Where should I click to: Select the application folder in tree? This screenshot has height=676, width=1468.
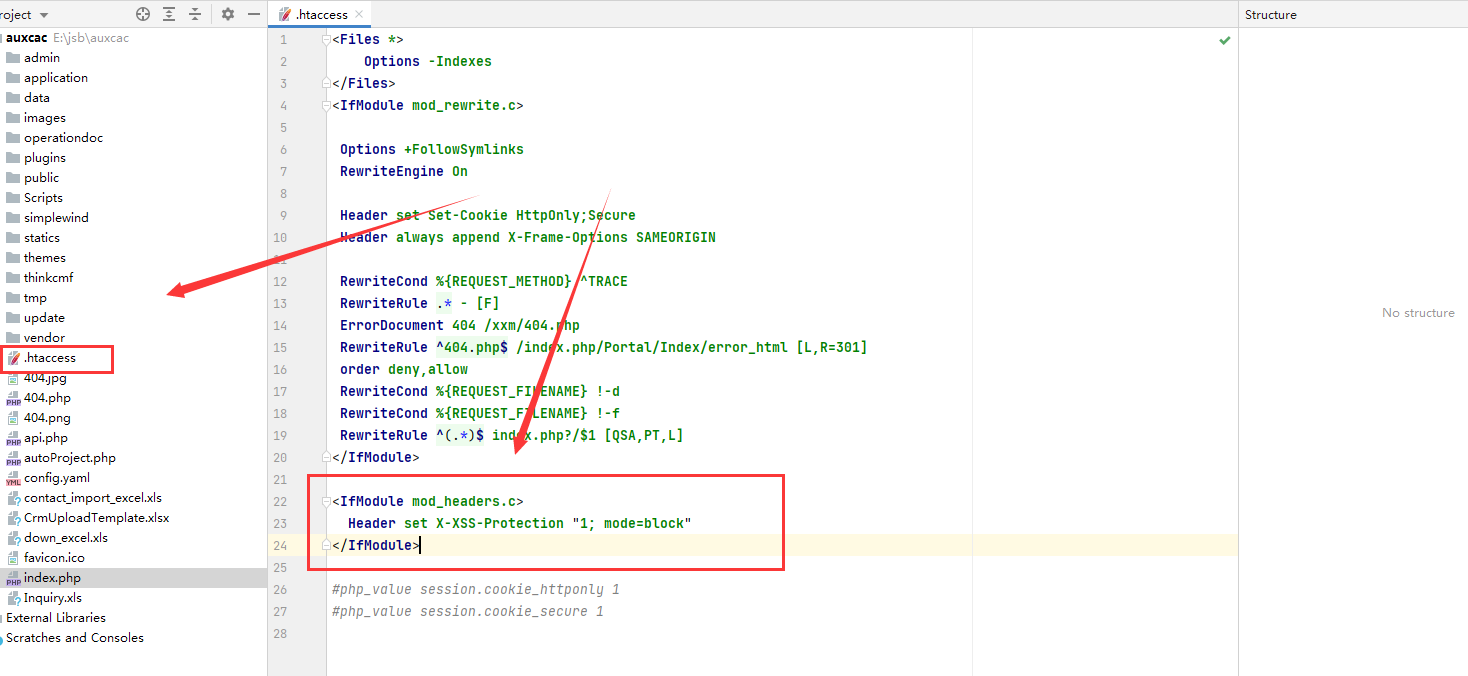point(56,78)
